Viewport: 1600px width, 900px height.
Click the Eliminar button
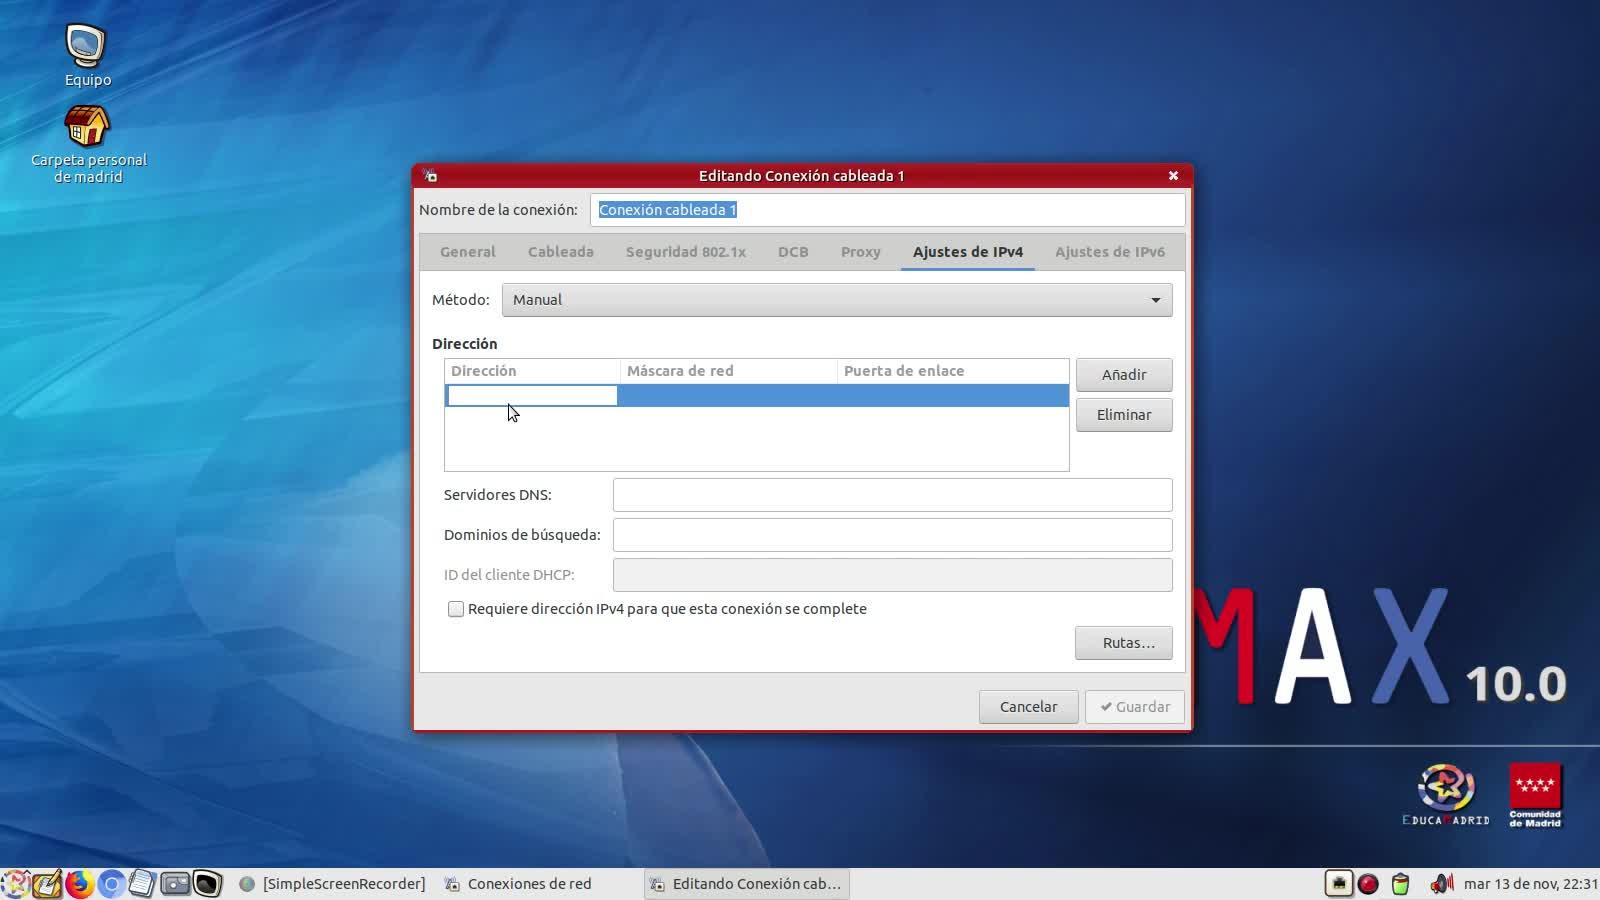coord(1123,415)
